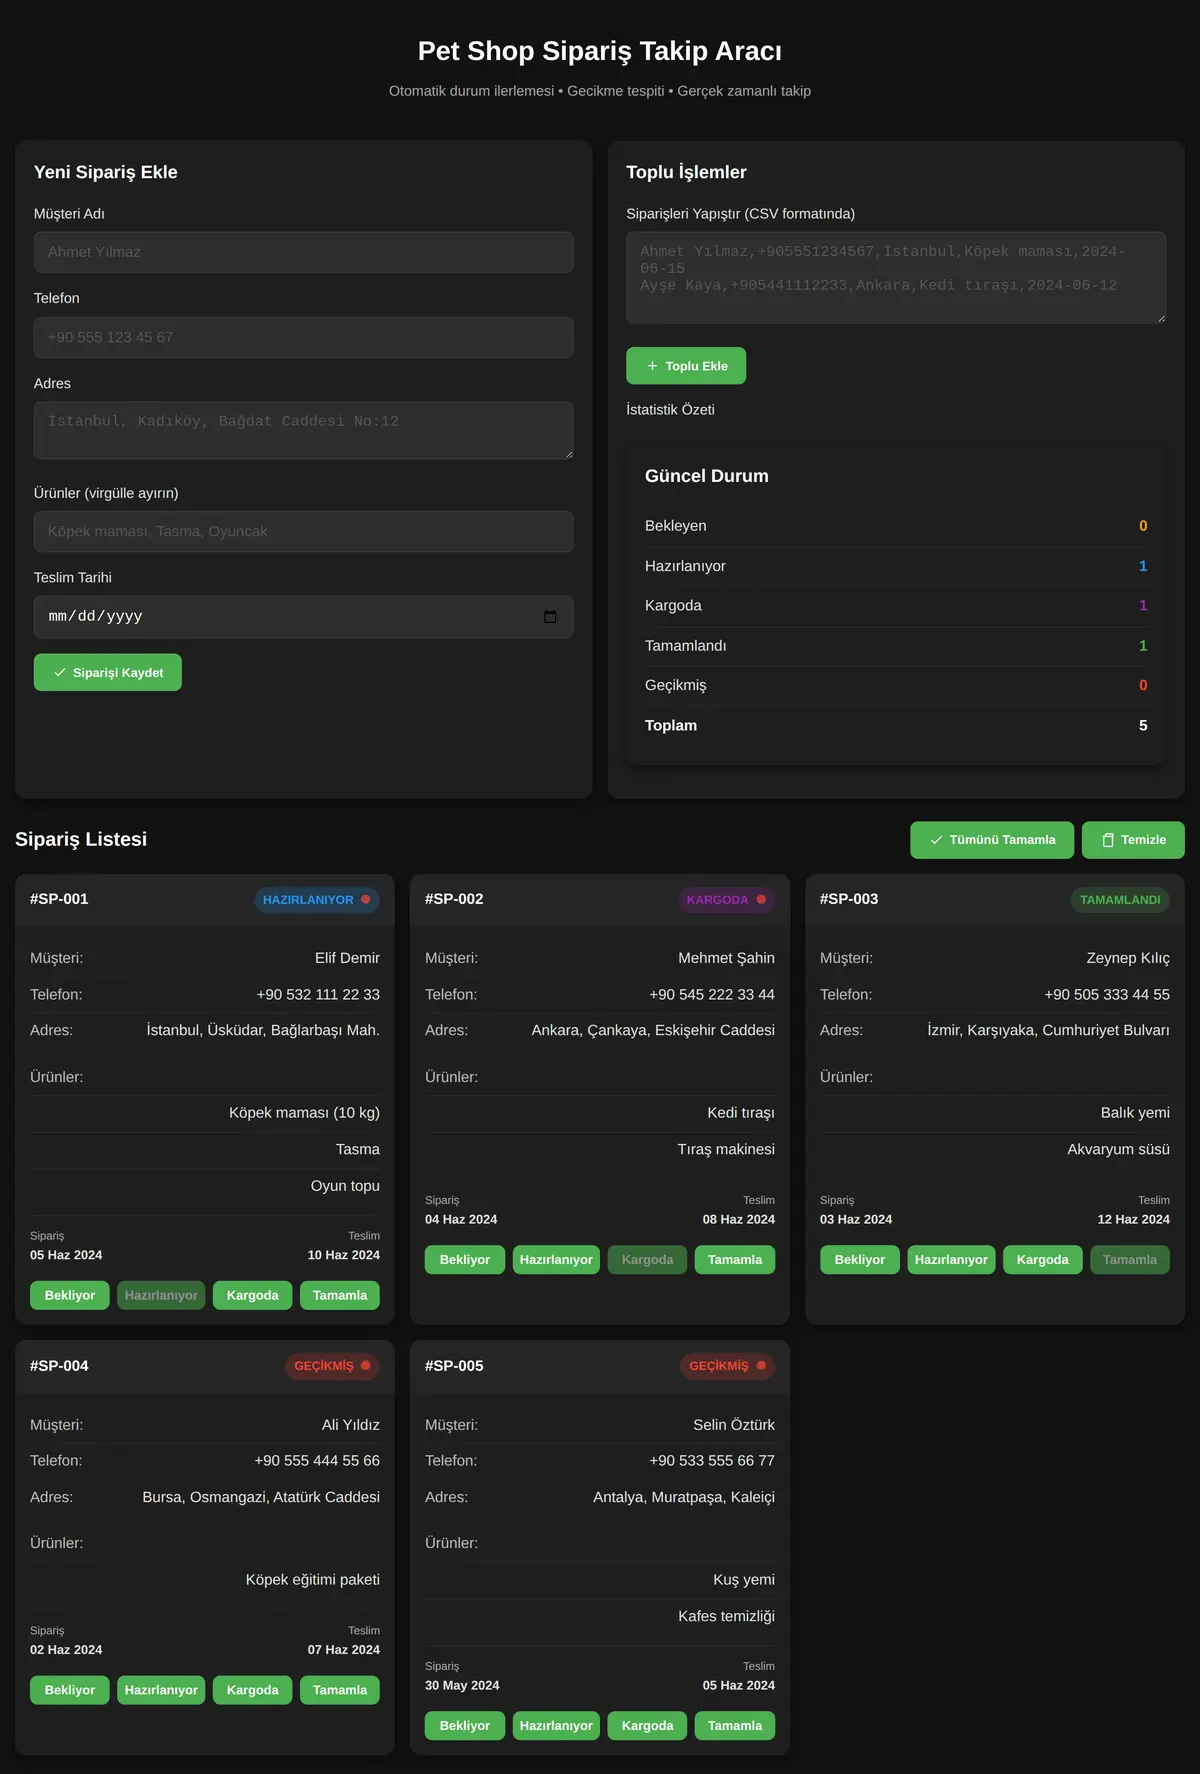
Task: Click the KARGODA status badge on SP-002
Action: tap(726, 900)
